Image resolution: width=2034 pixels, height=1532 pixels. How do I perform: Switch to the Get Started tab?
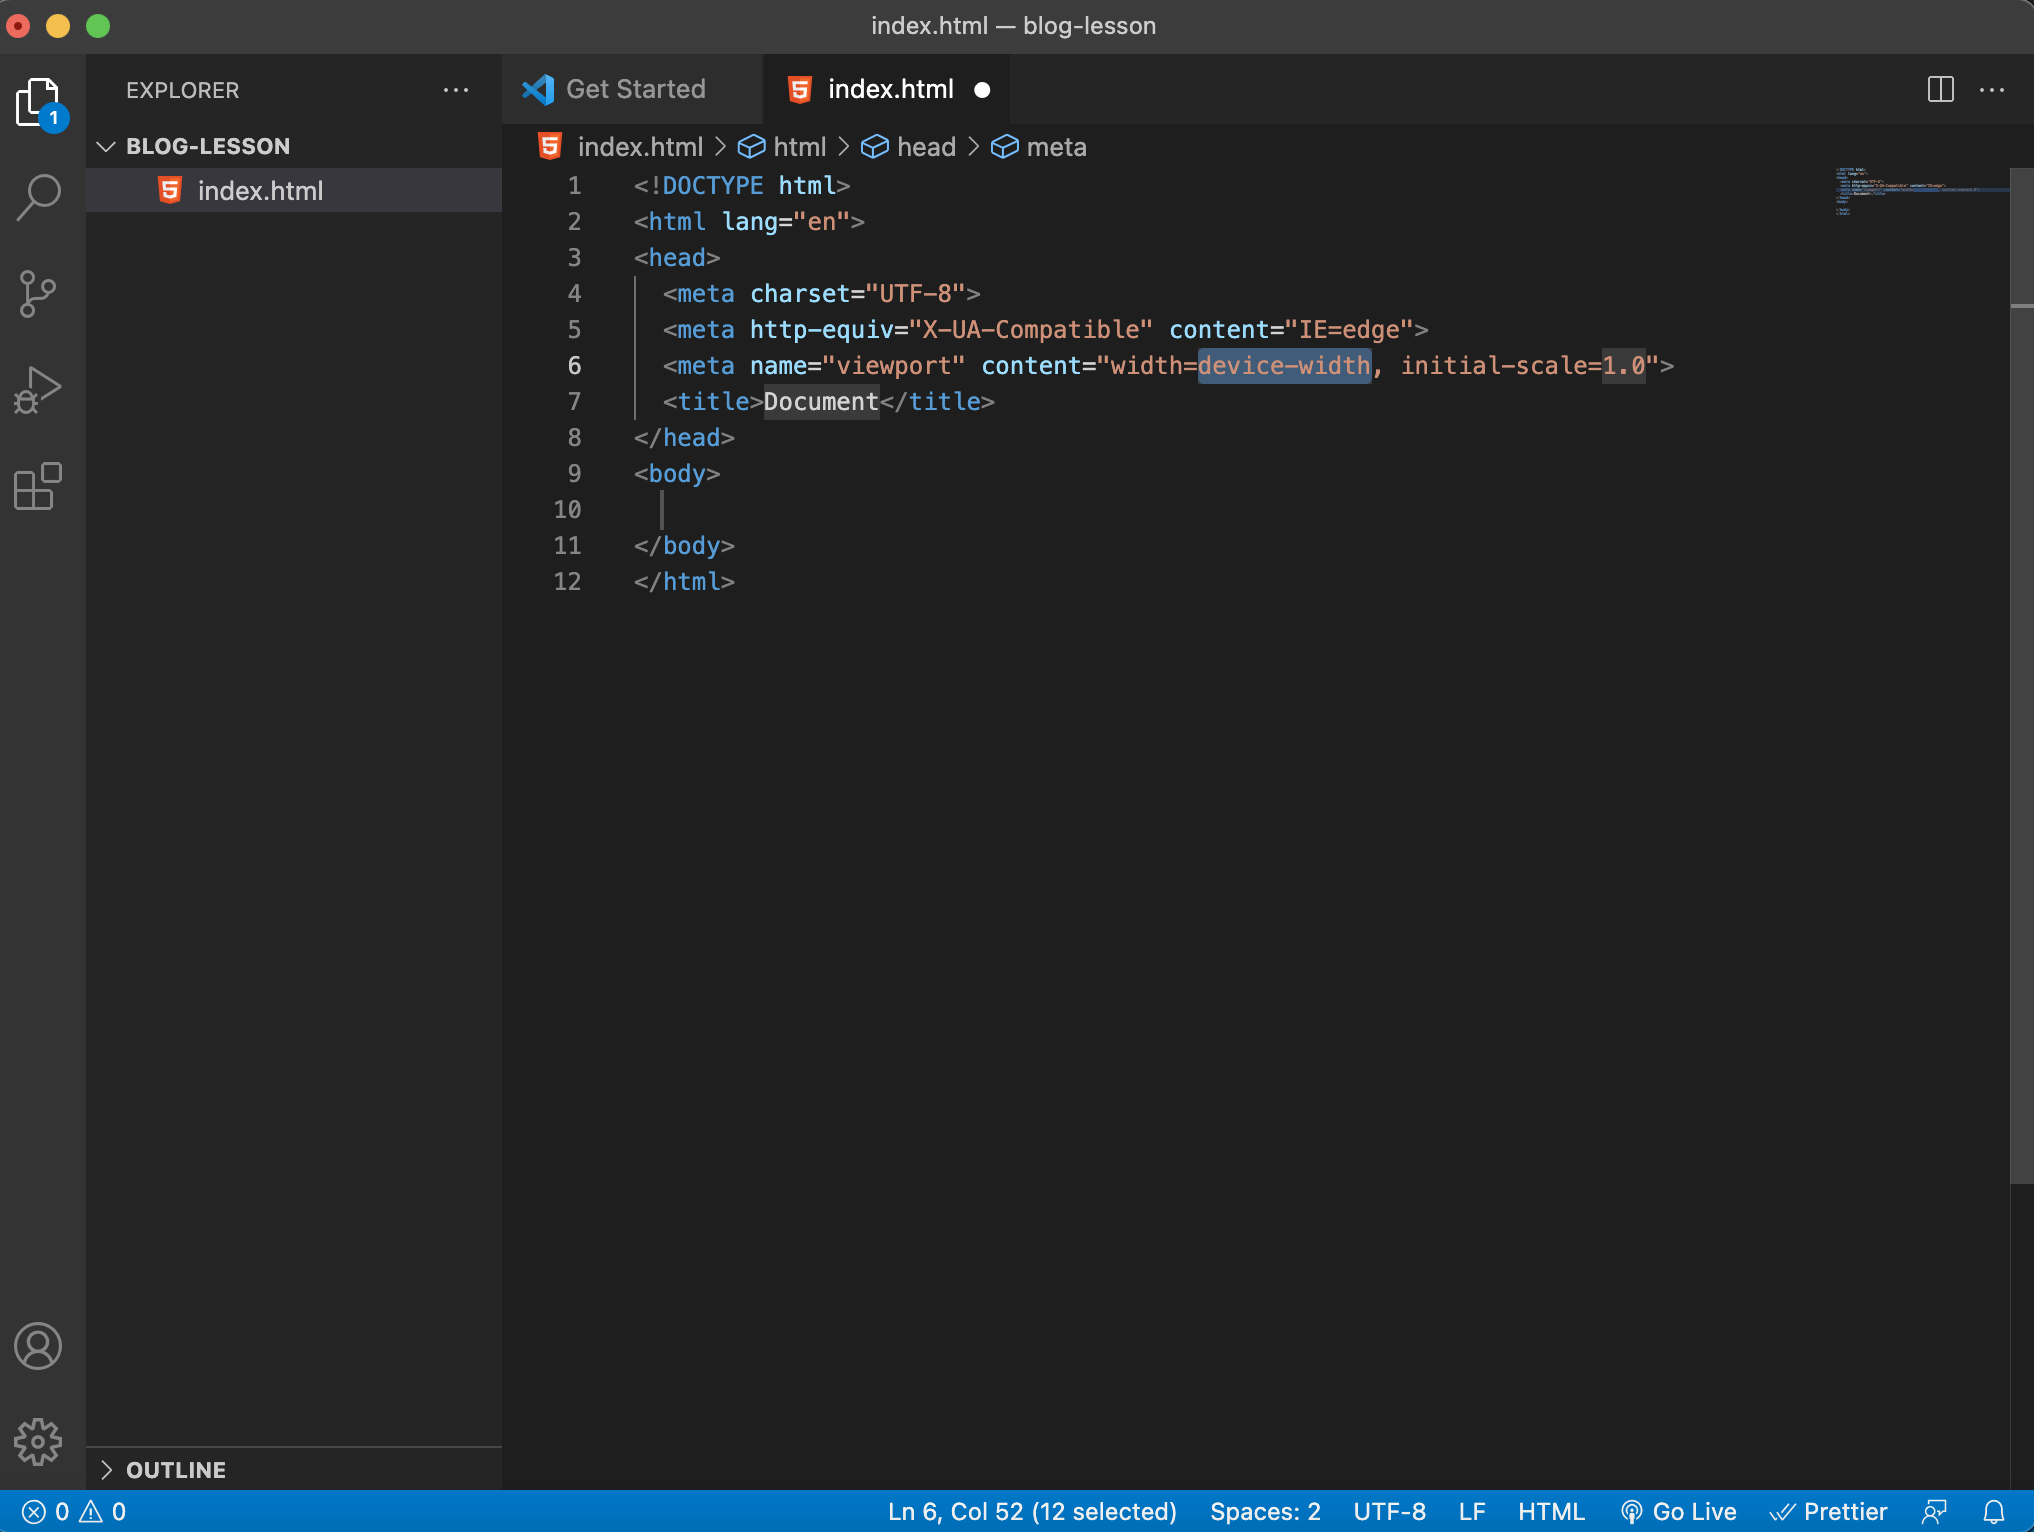(632, 90)
